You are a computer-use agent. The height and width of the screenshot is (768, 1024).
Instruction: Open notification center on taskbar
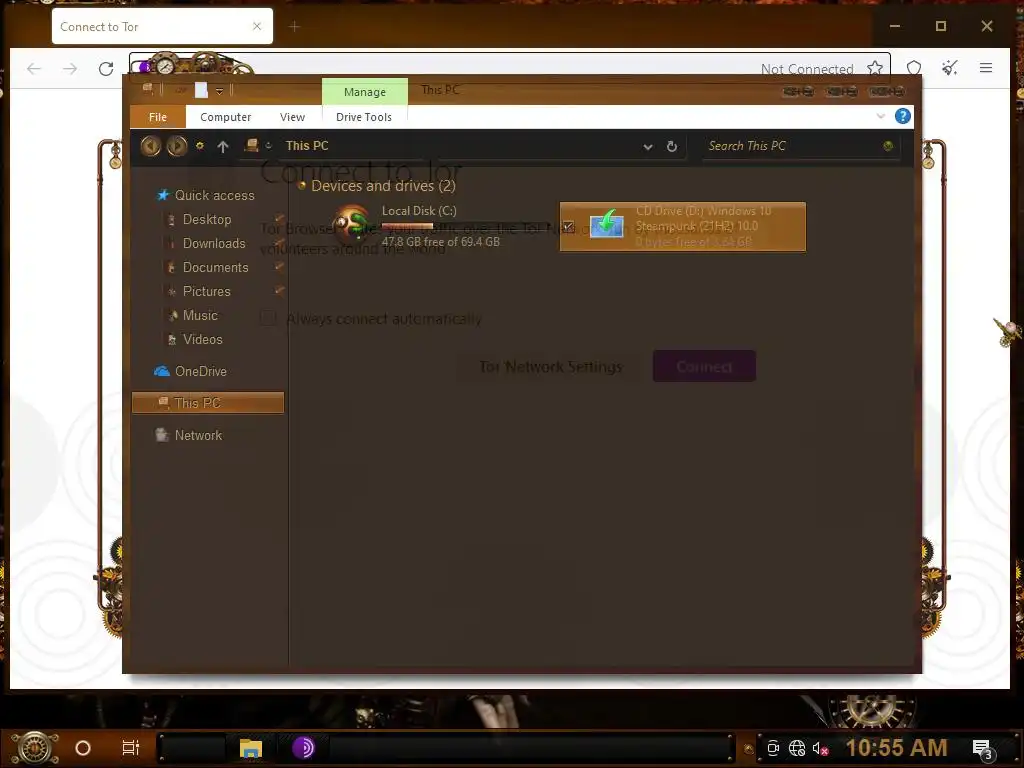click(982, 749)
